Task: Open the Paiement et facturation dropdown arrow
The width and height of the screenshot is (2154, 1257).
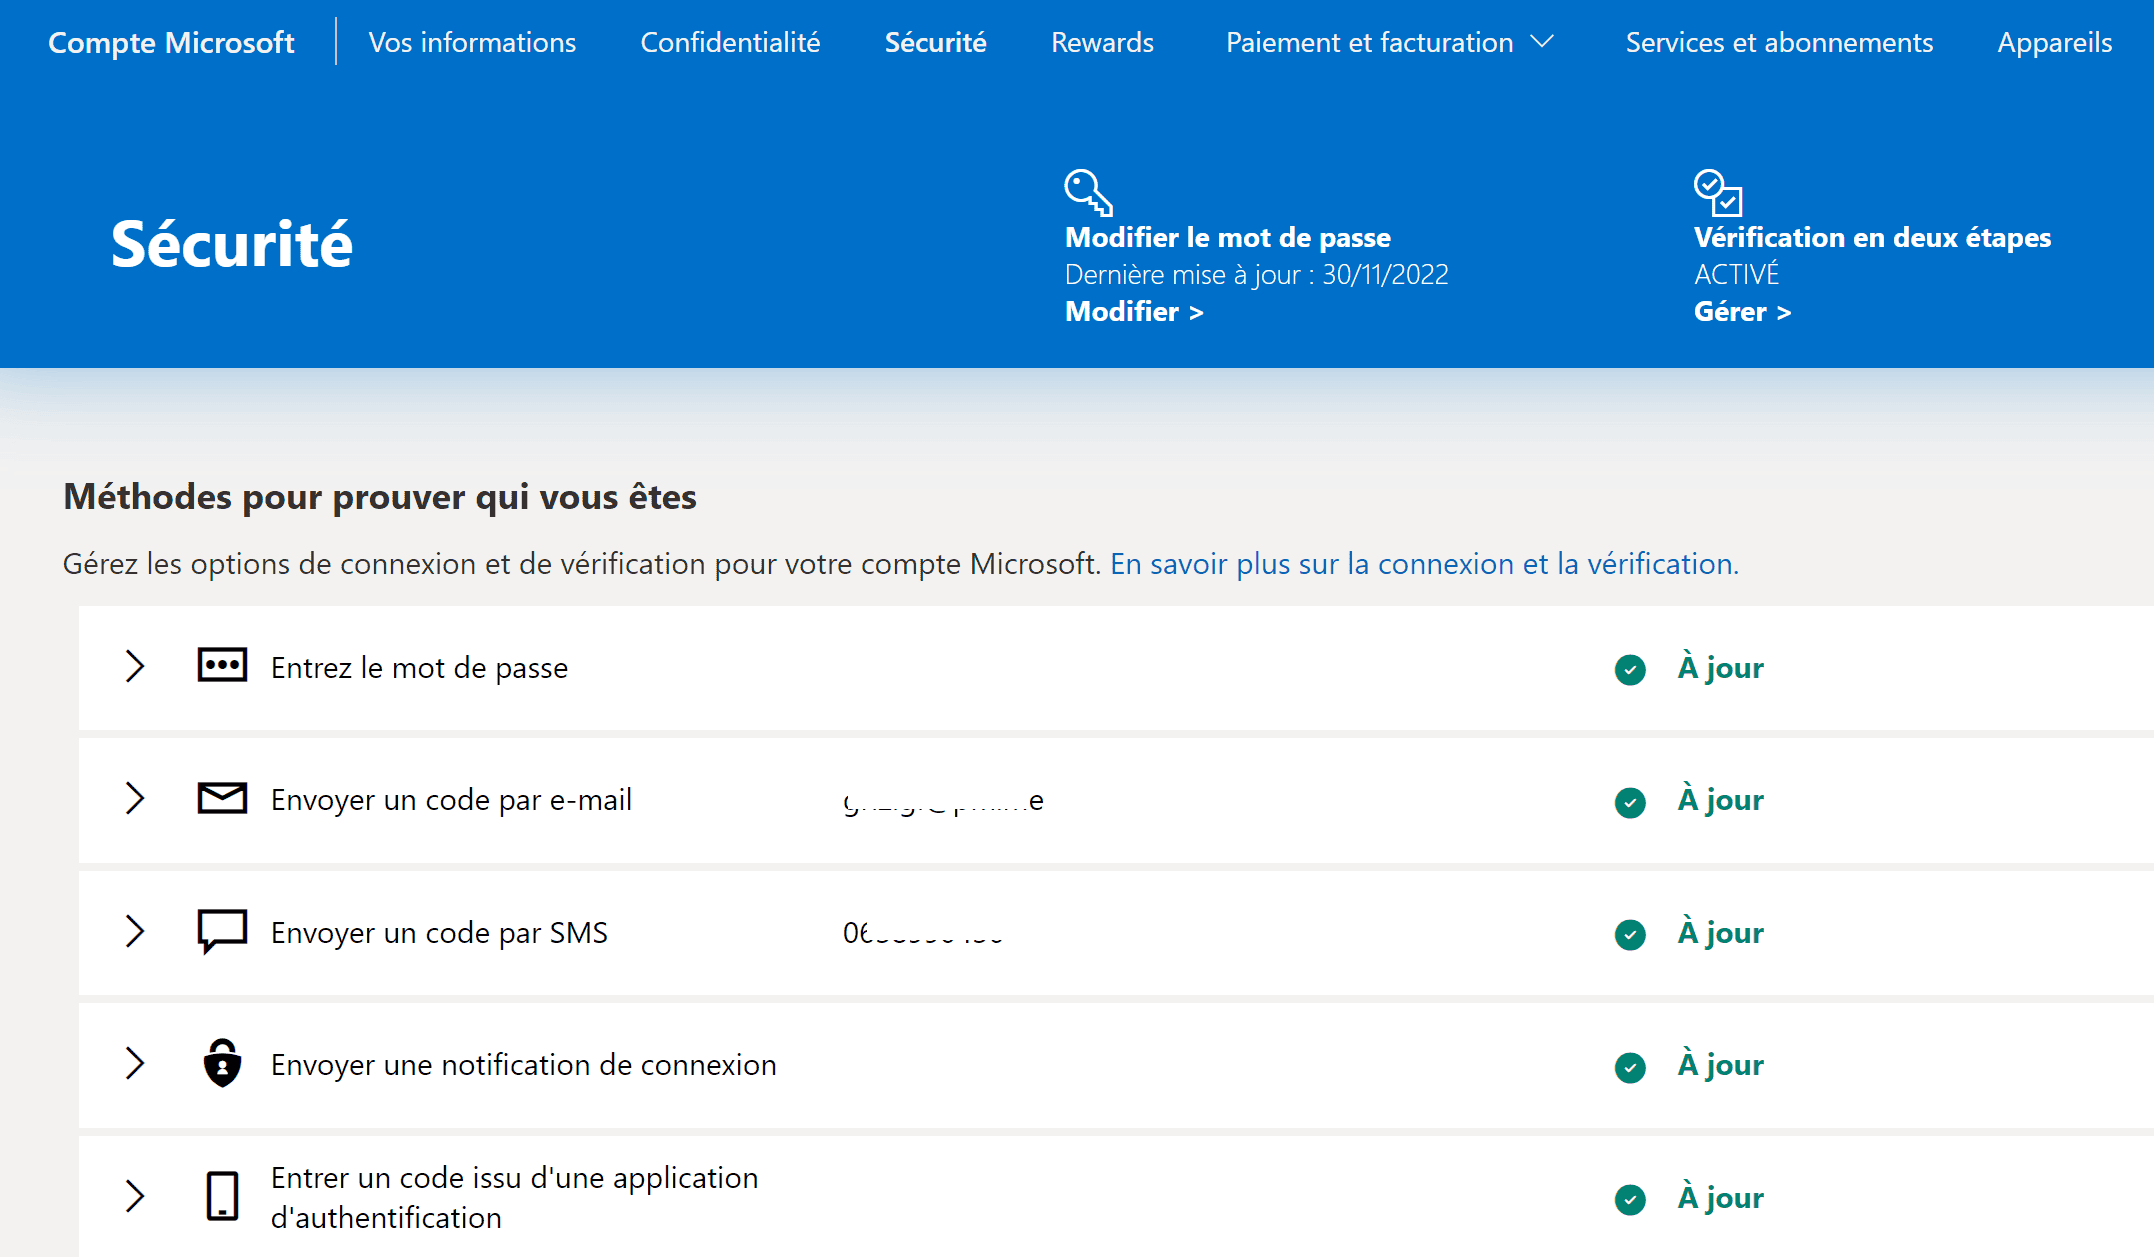Action: click(x=1543, y=42)
